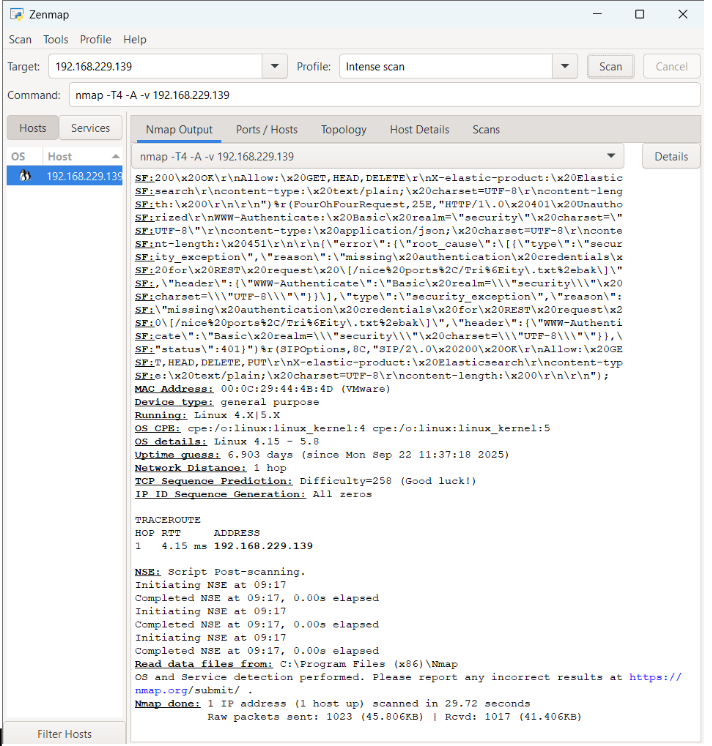Expand the Target dropdown arrow

tap(275, 67)
